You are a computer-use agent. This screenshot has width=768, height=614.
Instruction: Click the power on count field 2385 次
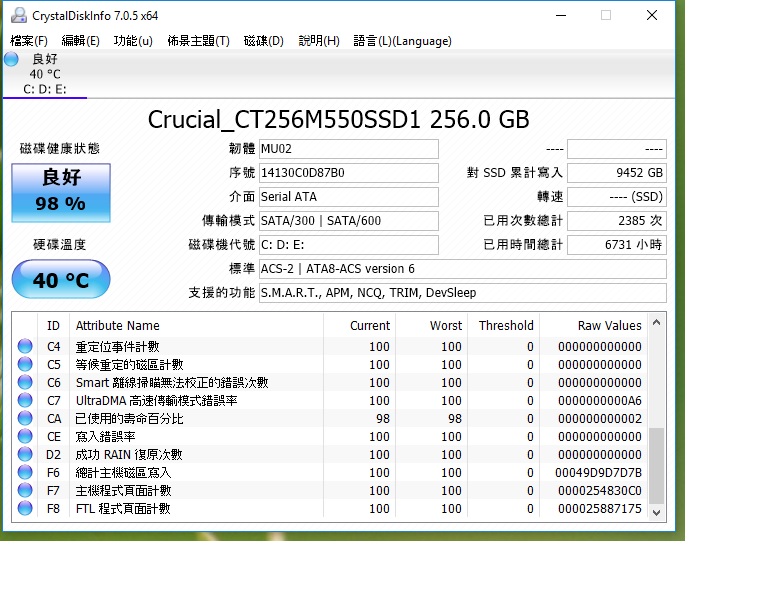tap(617, 221)
